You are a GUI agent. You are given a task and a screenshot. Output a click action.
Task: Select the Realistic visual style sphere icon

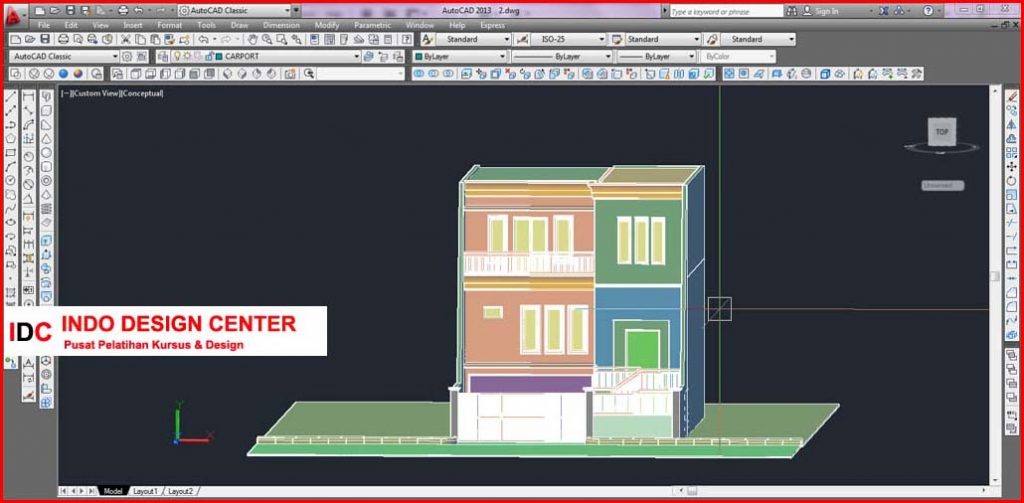(x=64, y=74)
